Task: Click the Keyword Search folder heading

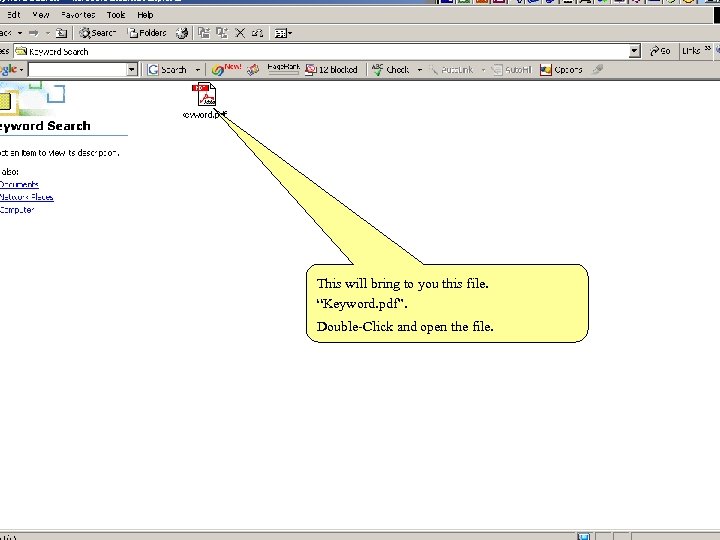Action: pos(45,126)
